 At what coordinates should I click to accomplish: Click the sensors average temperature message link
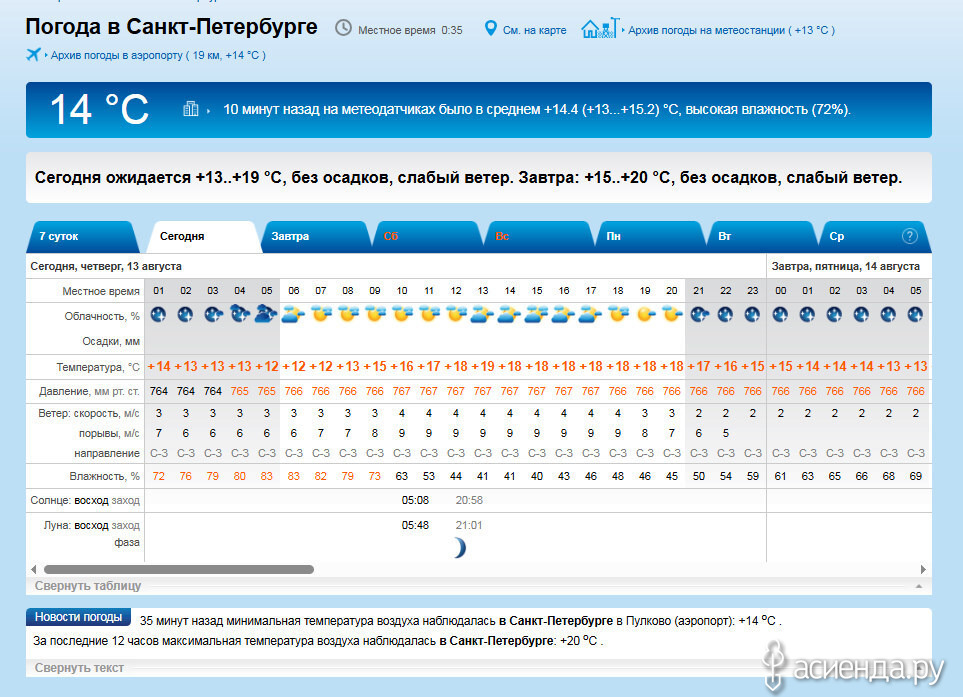[536, 109]
